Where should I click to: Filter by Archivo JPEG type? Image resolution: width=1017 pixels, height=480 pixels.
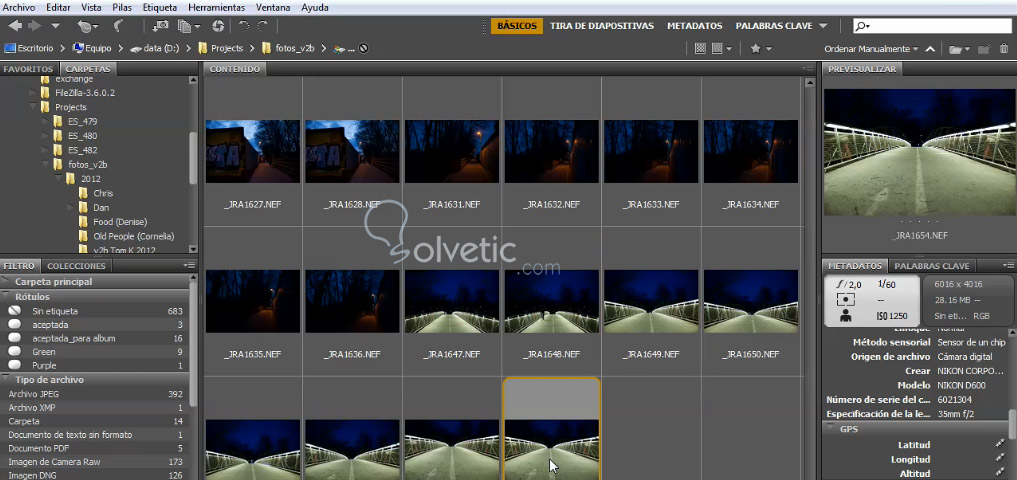(95, 394)
